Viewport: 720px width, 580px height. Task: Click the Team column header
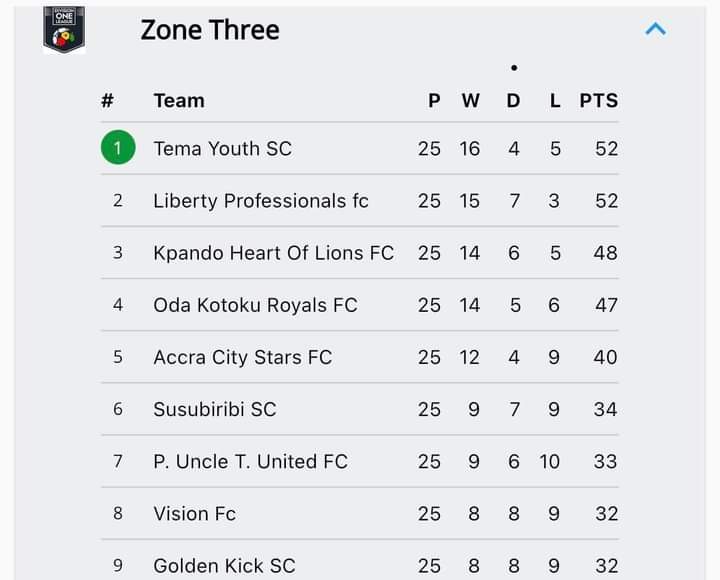179,101
